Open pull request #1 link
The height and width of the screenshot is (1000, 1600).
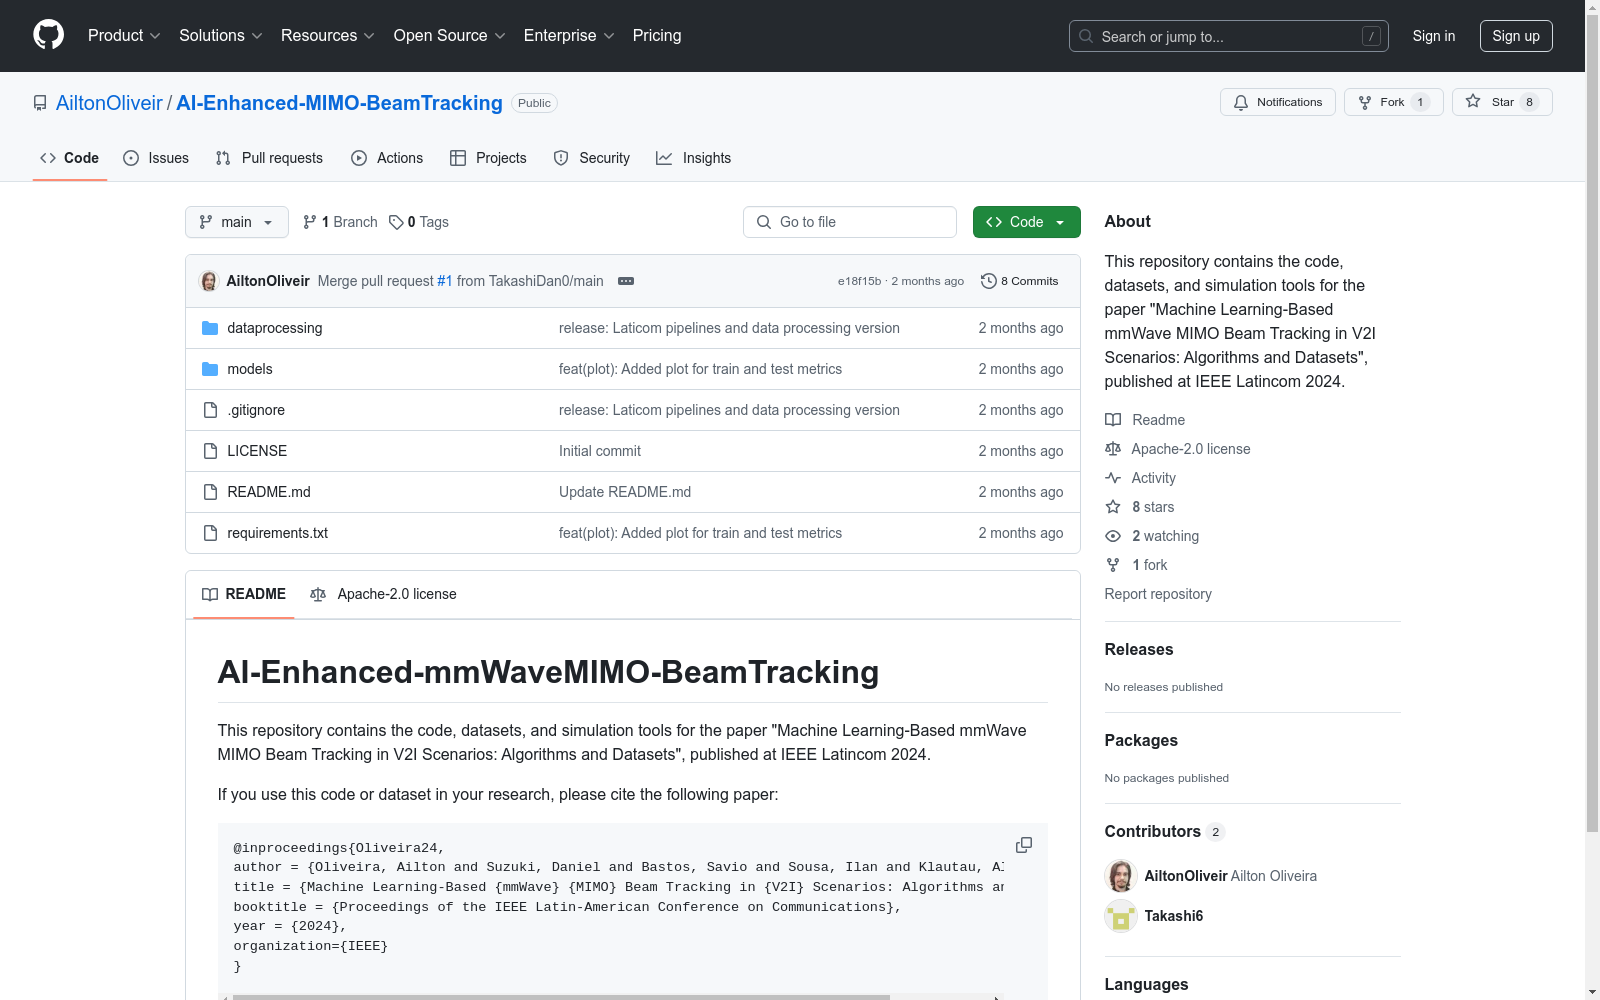tap(445, 281)
